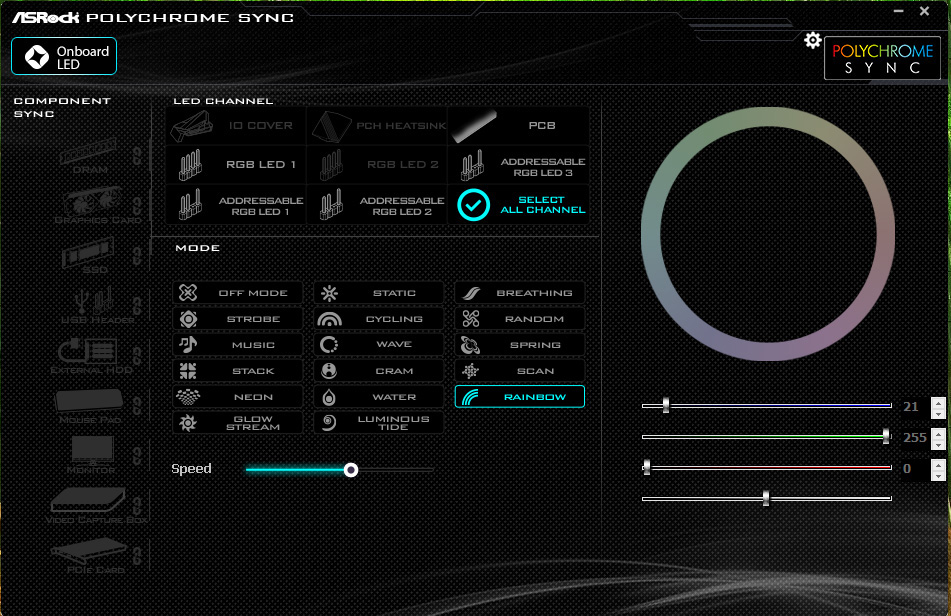Screen dimensions: 951x616
Task: Apply the Neon lighting mode
Action: (x=238, y=397)
